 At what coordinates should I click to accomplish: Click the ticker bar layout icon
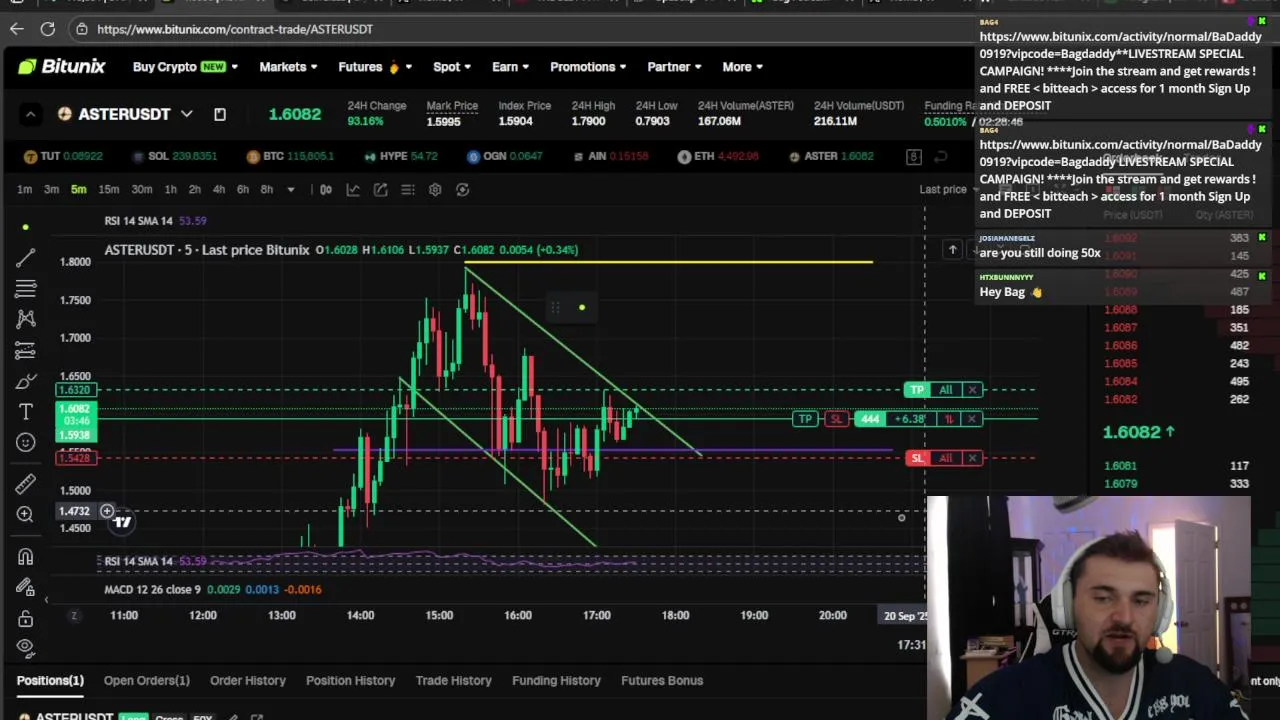913,157
